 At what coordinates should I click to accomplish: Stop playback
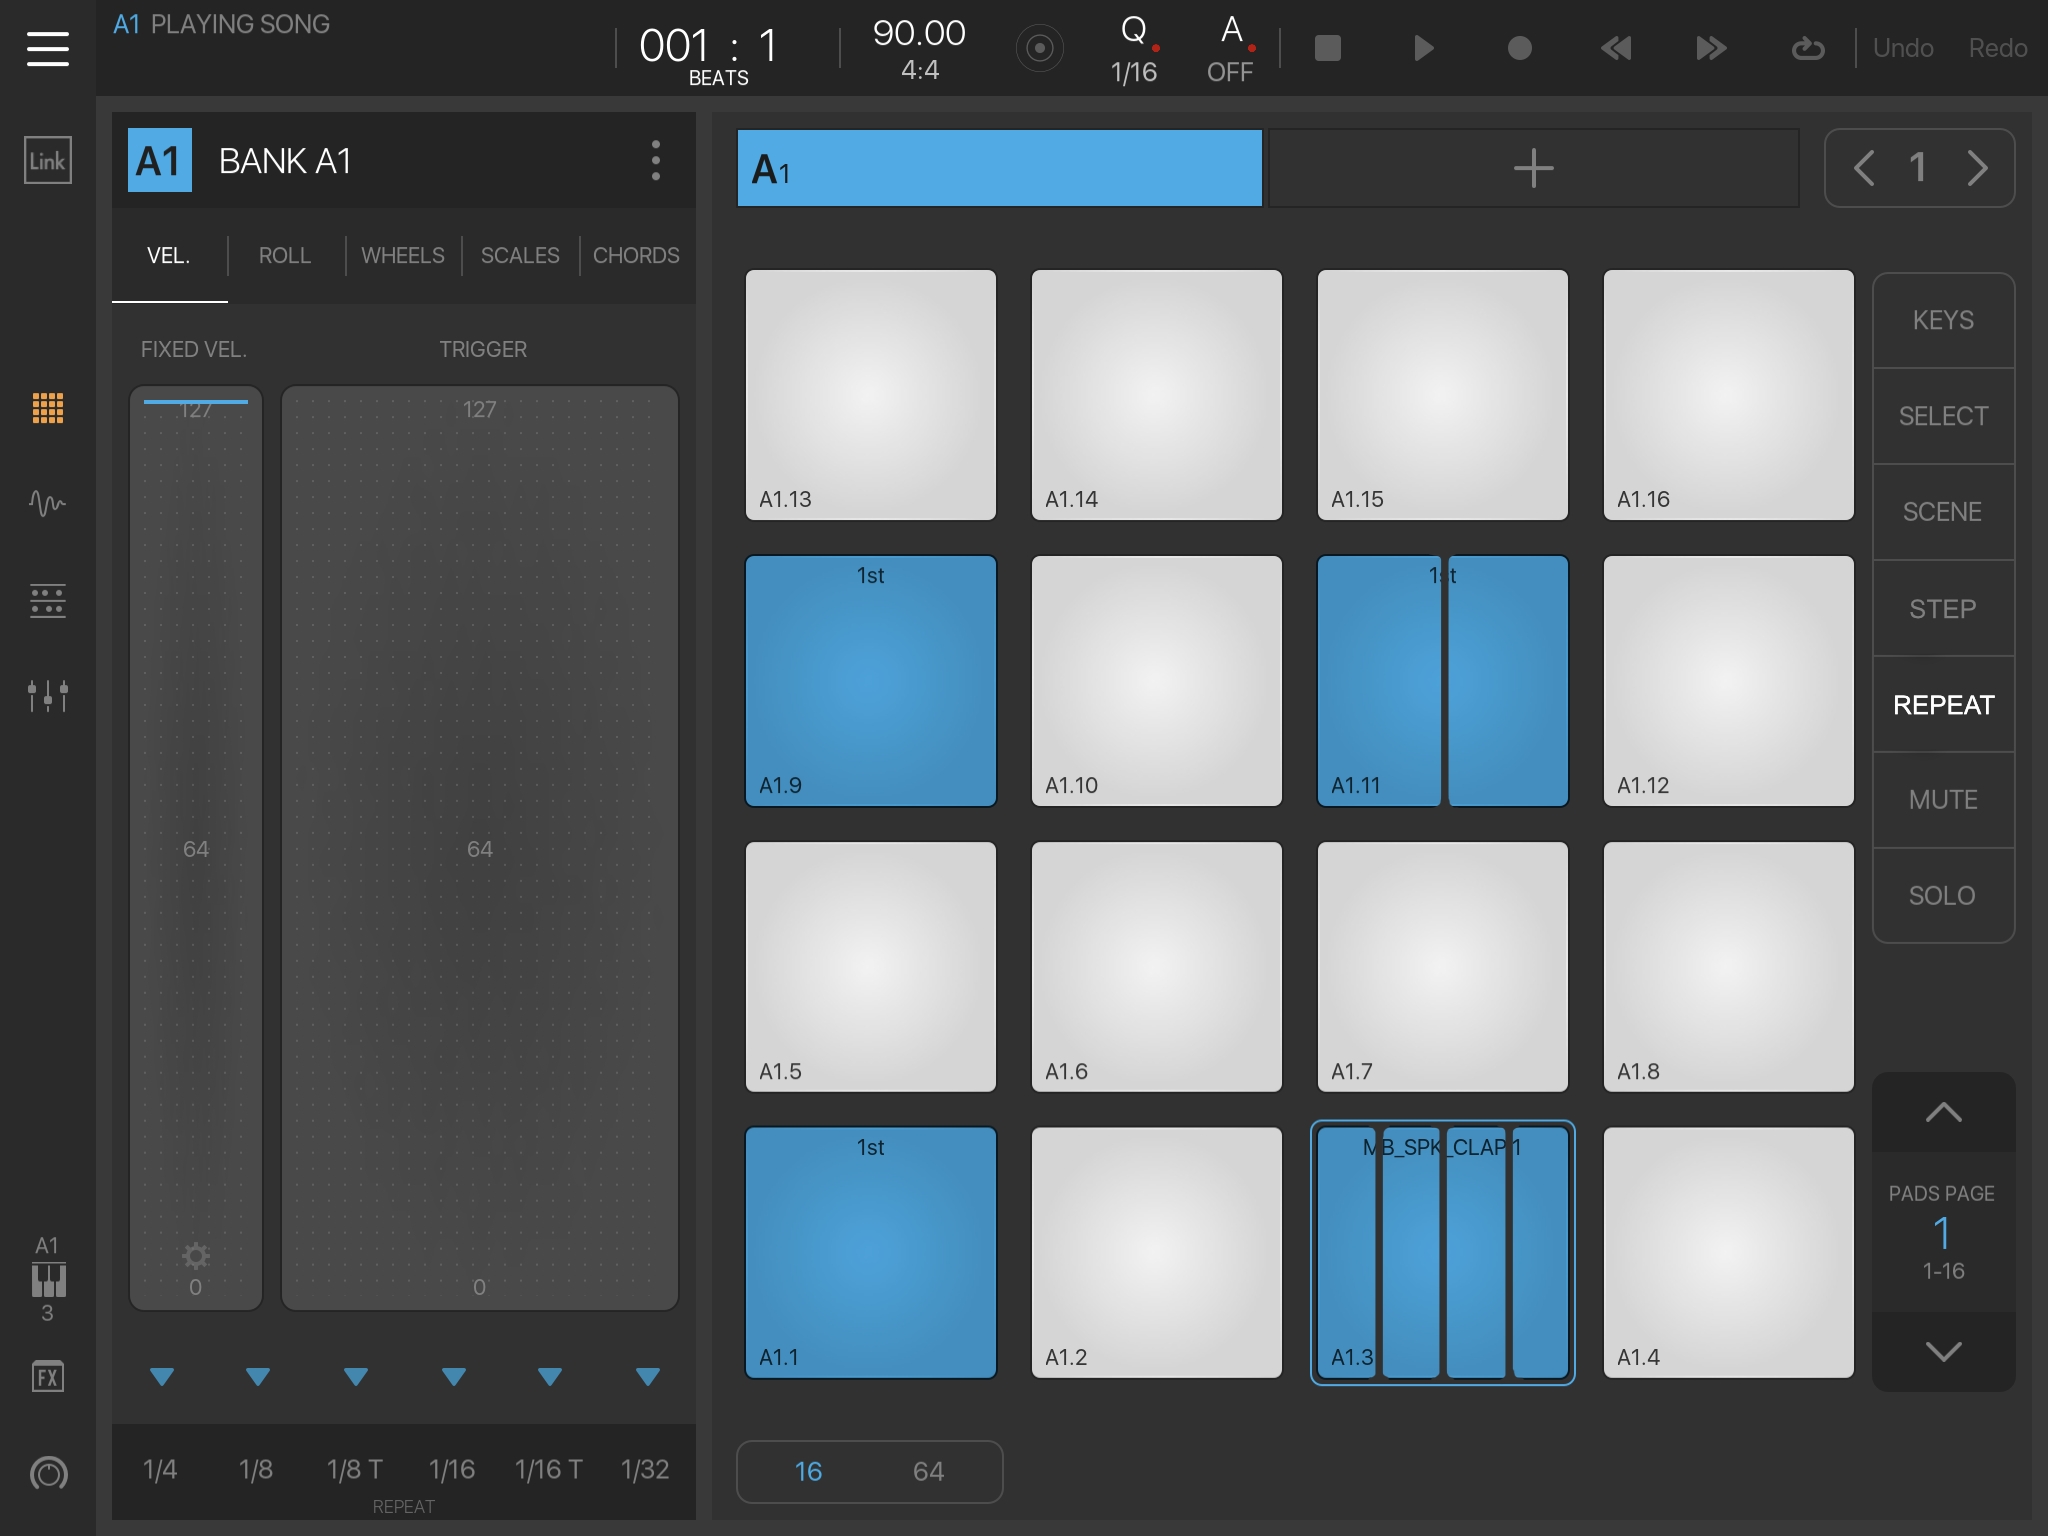[x=1327, y=48]
